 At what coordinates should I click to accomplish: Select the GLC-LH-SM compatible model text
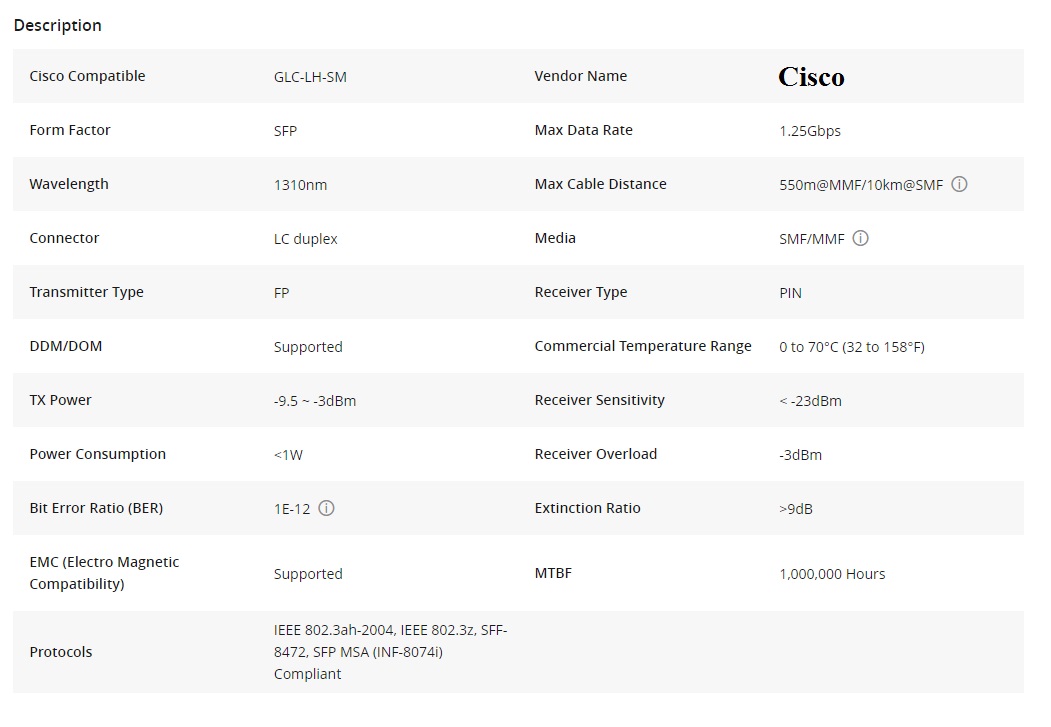310,77
